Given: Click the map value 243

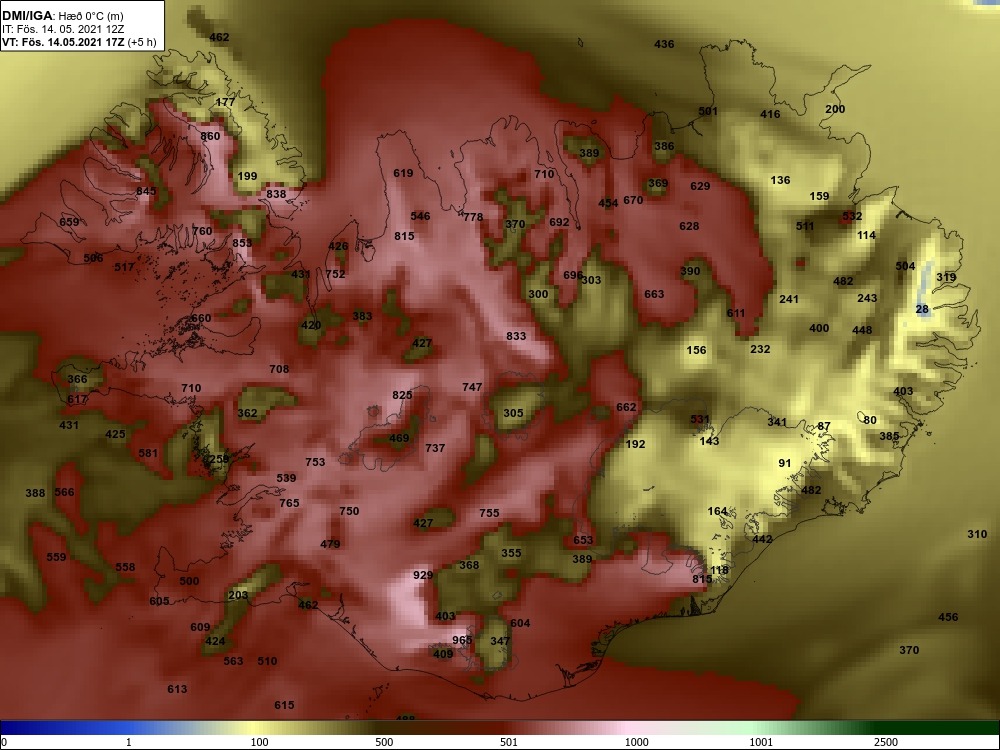Looking at the screenshot, I should pyautogui.click(x=867, y=298).
